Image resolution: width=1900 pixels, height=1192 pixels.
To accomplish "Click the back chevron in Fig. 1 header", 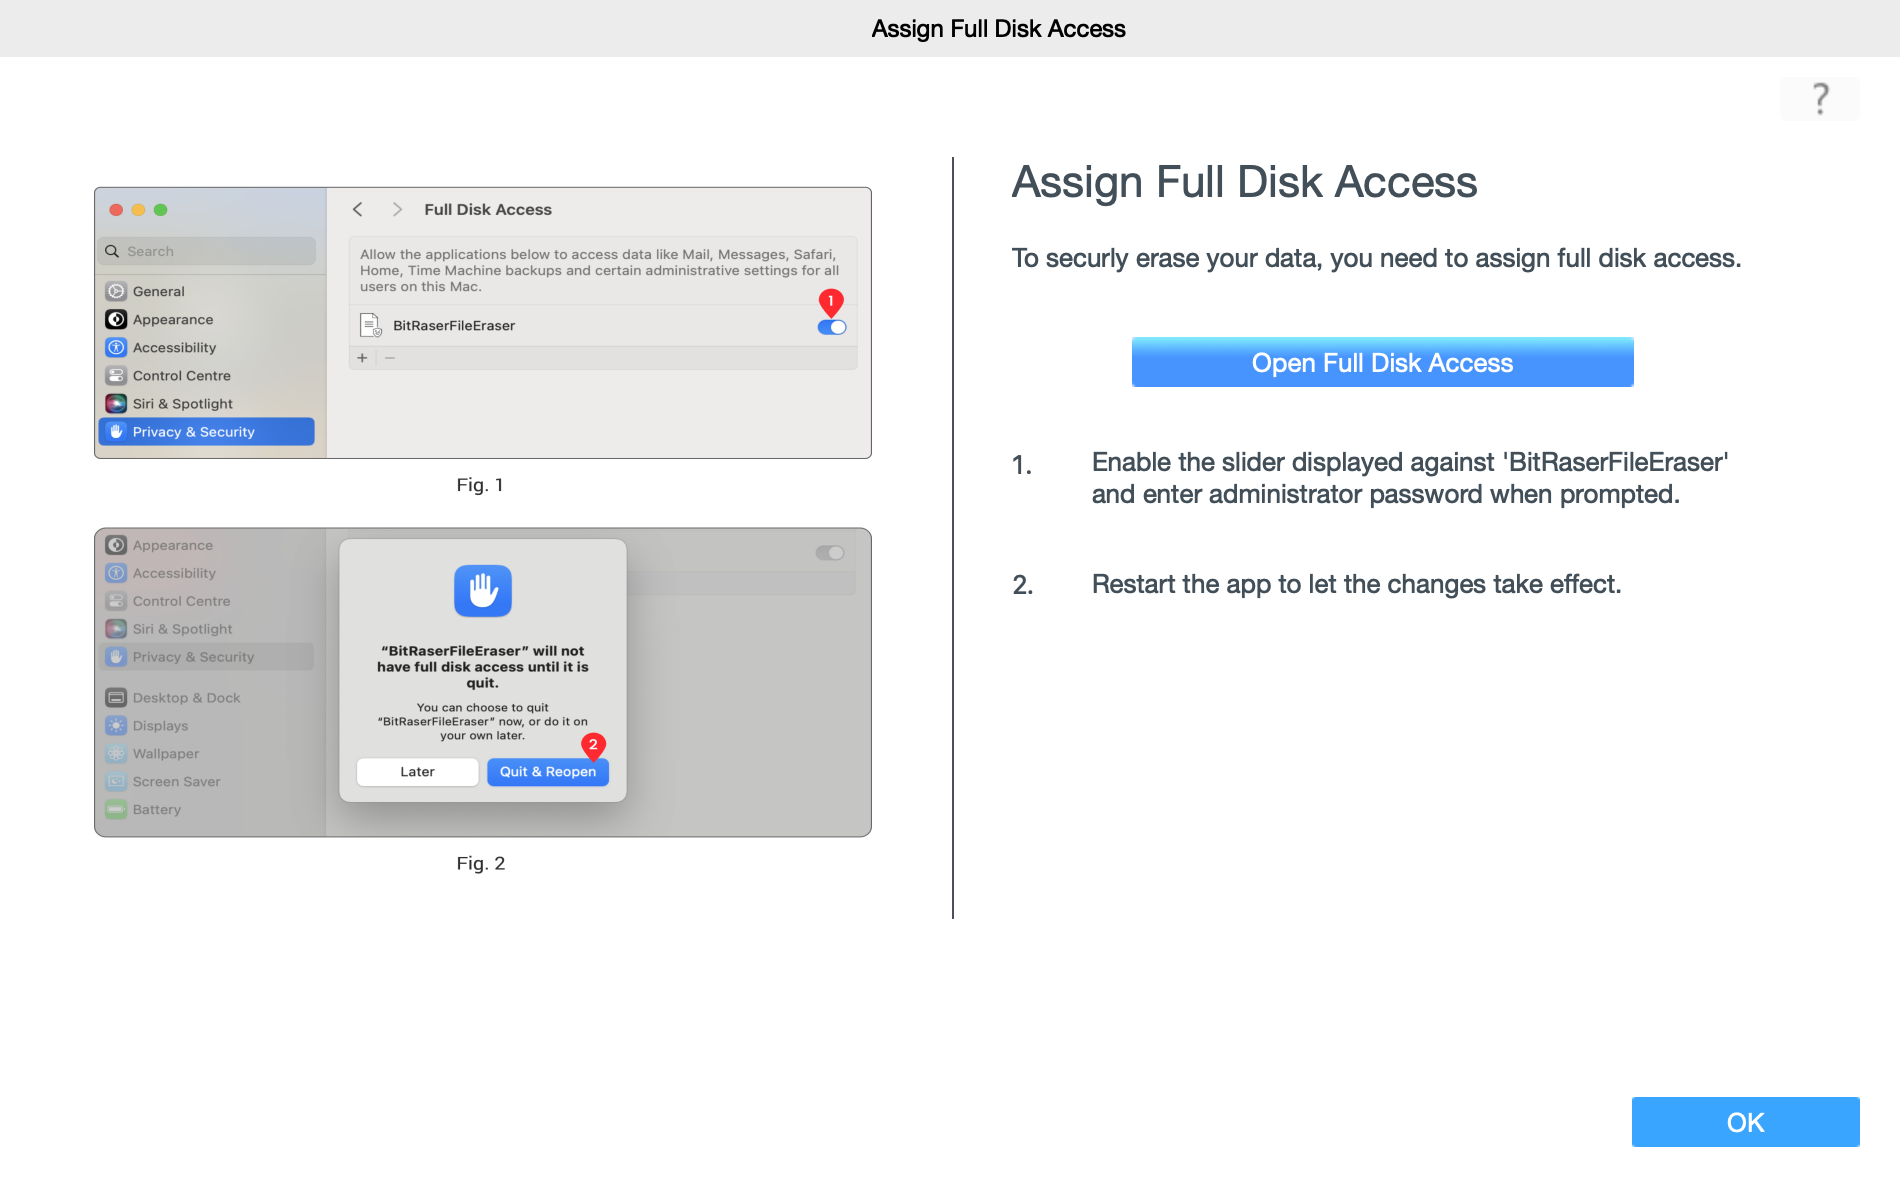I will tap(357, 209).
